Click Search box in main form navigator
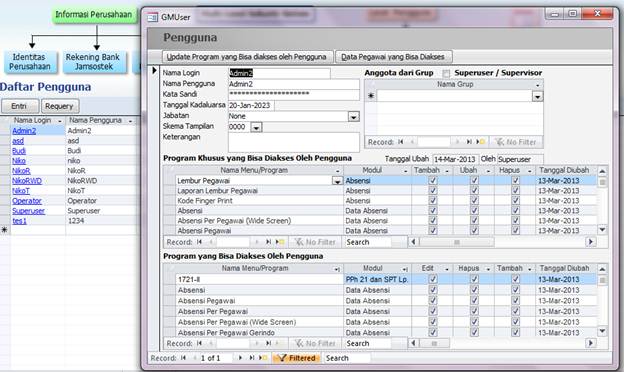 pyautogui.click(x=347, y=358)
